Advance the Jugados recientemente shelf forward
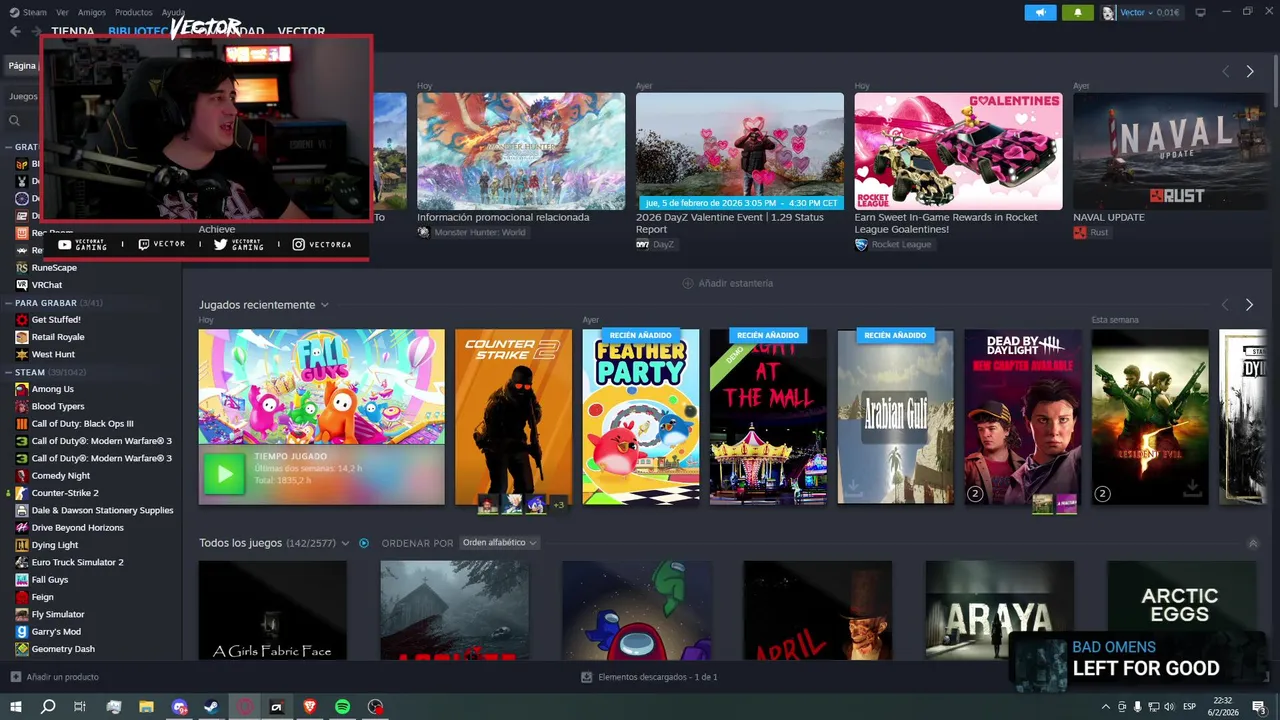Viewport: 1280px width, 720px height. [1249, 305]
